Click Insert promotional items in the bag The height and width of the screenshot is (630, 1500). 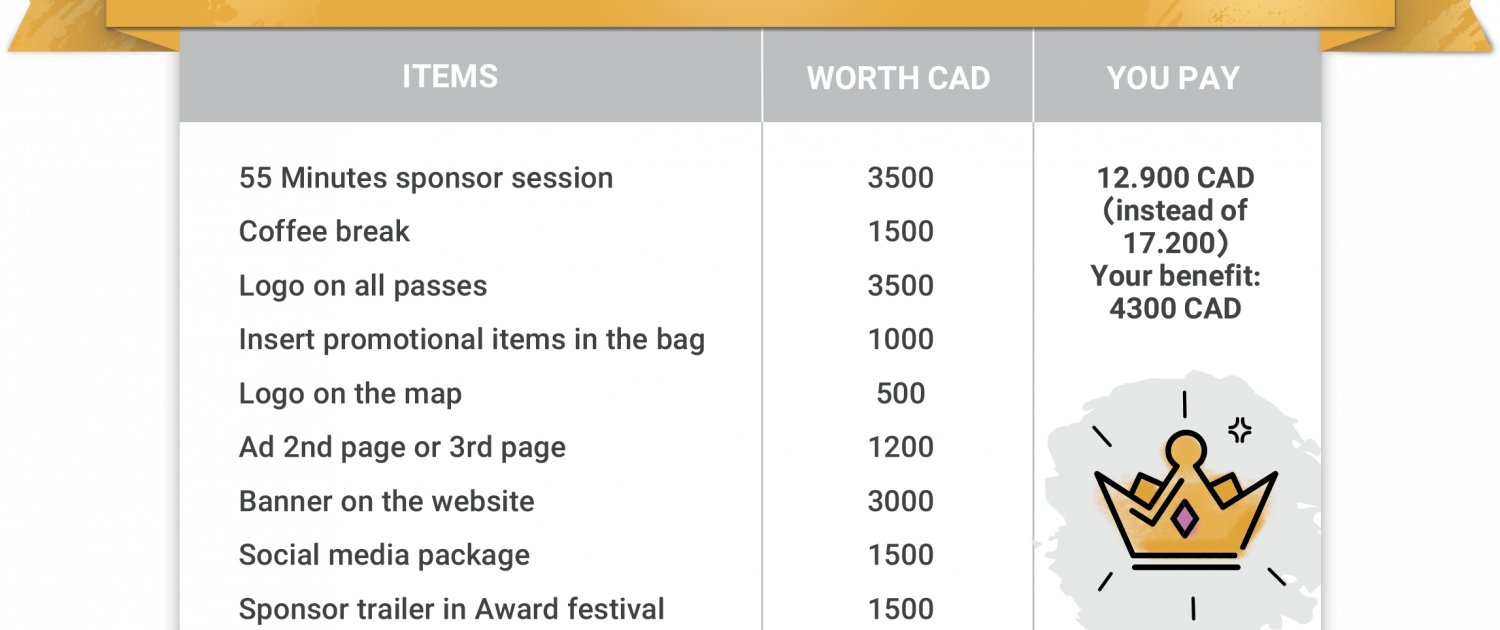click(x=472, y=340)
